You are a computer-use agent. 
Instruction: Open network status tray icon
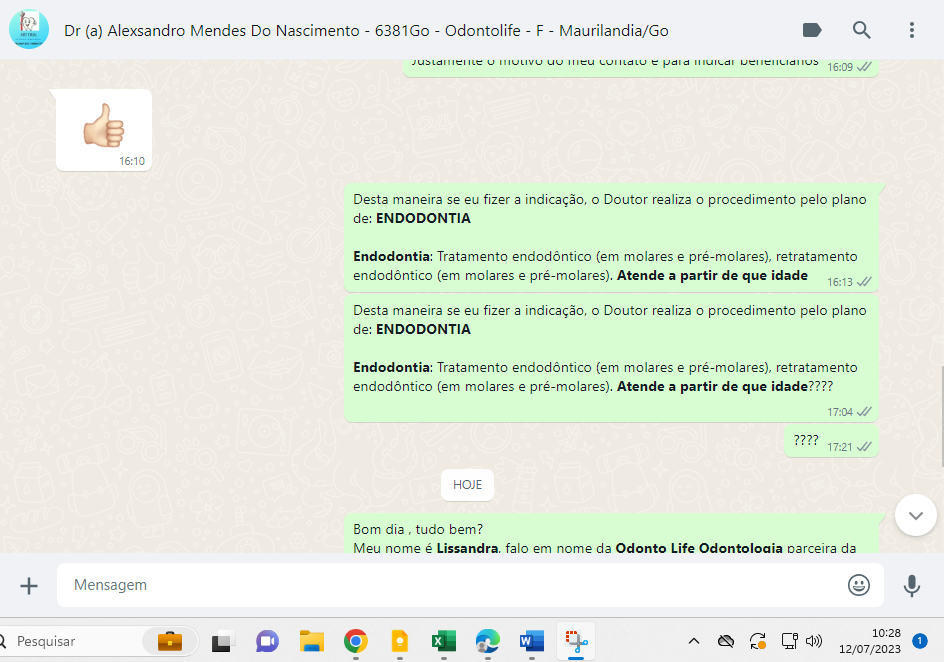[x=789, y=642]
